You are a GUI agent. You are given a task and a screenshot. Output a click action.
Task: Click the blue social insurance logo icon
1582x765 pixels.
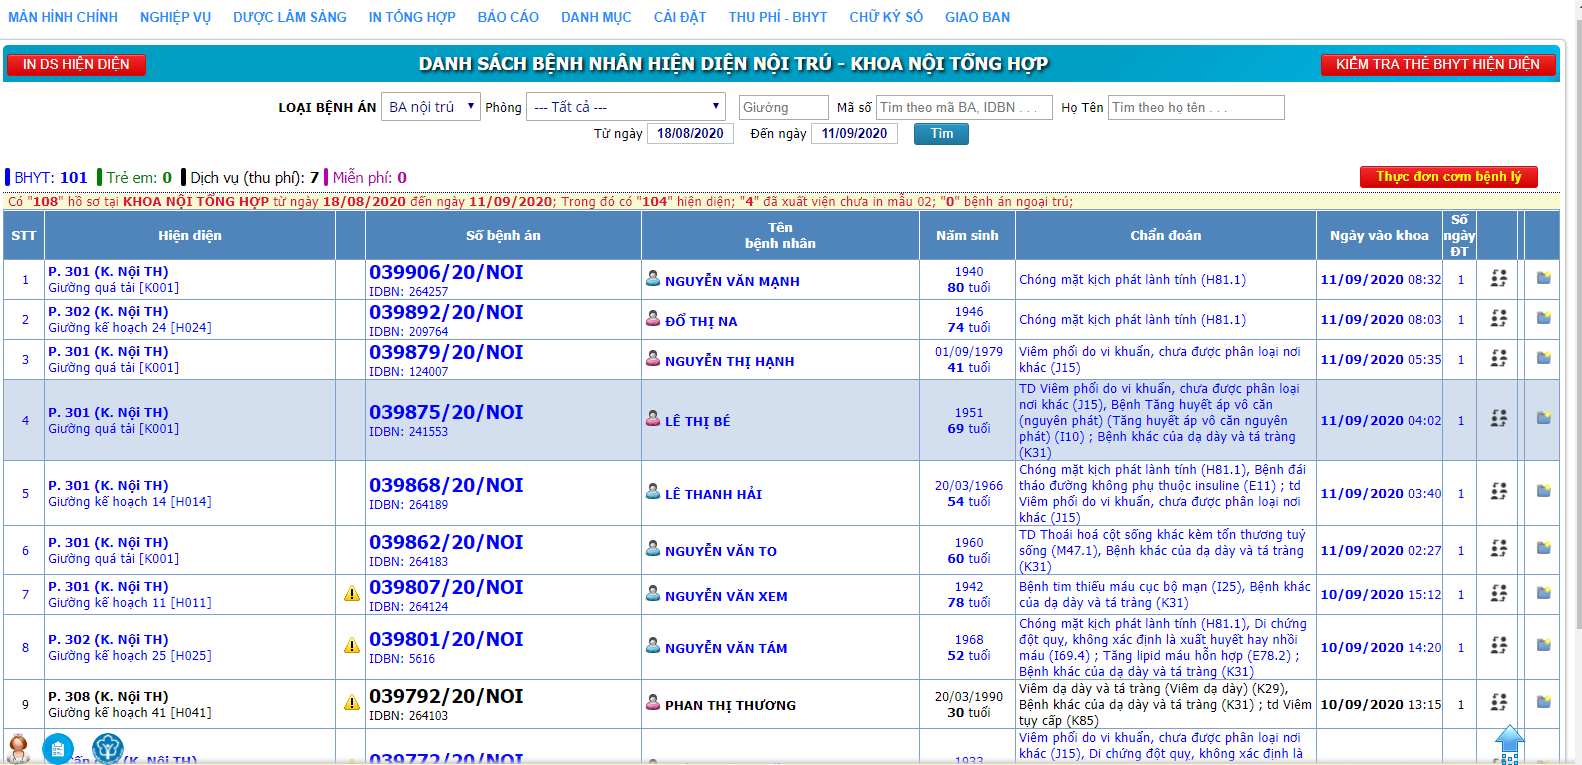pyautogui.click(x=107, y=748)
